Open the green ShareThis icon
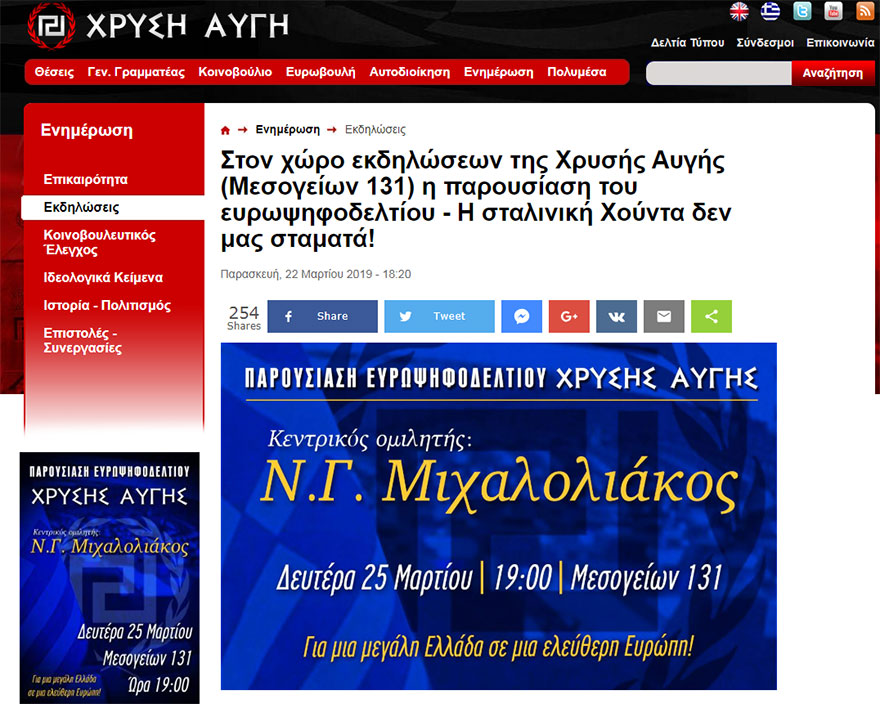 click(x=711, y=316)
